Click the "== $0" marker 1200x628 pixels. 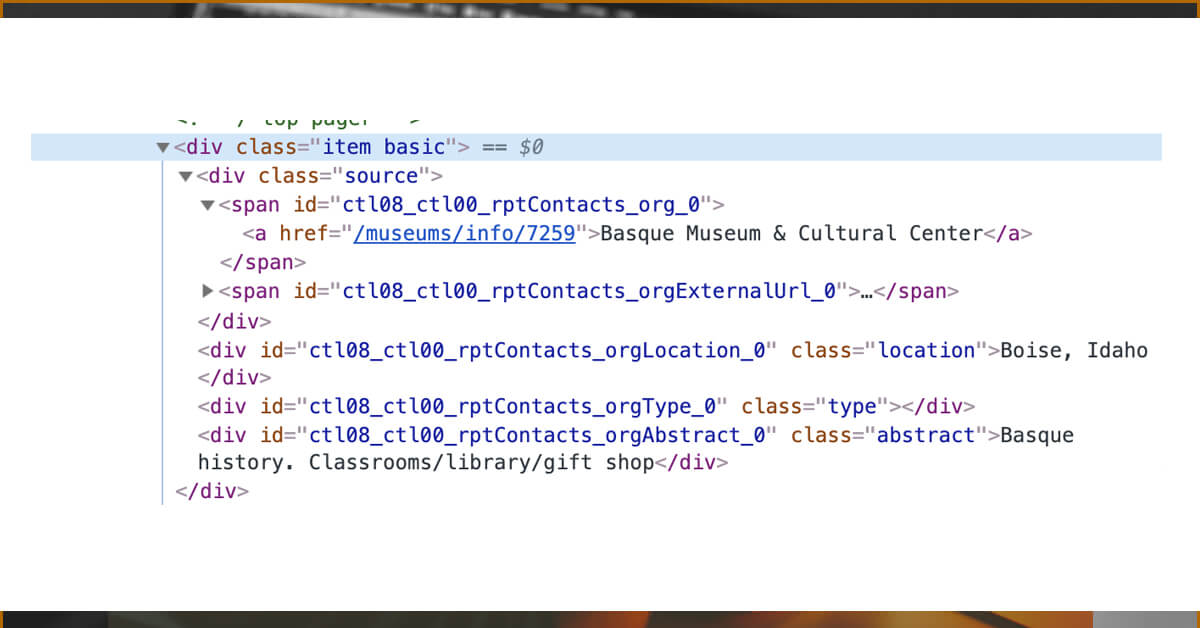coord(513,147)
